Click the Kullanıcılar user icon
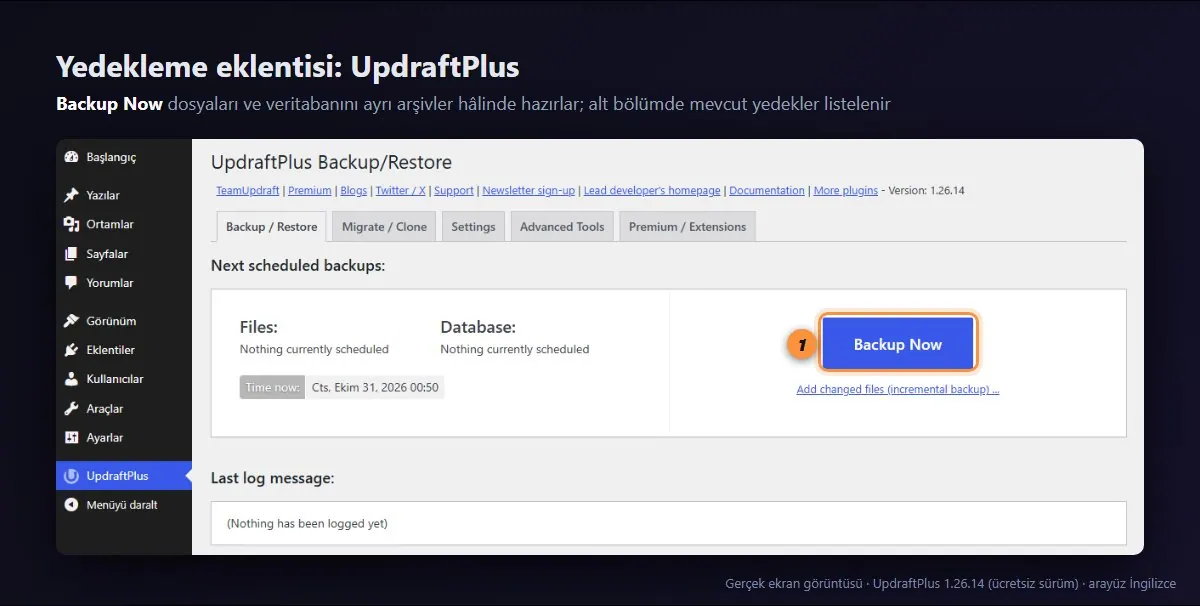 pos(71,379)
